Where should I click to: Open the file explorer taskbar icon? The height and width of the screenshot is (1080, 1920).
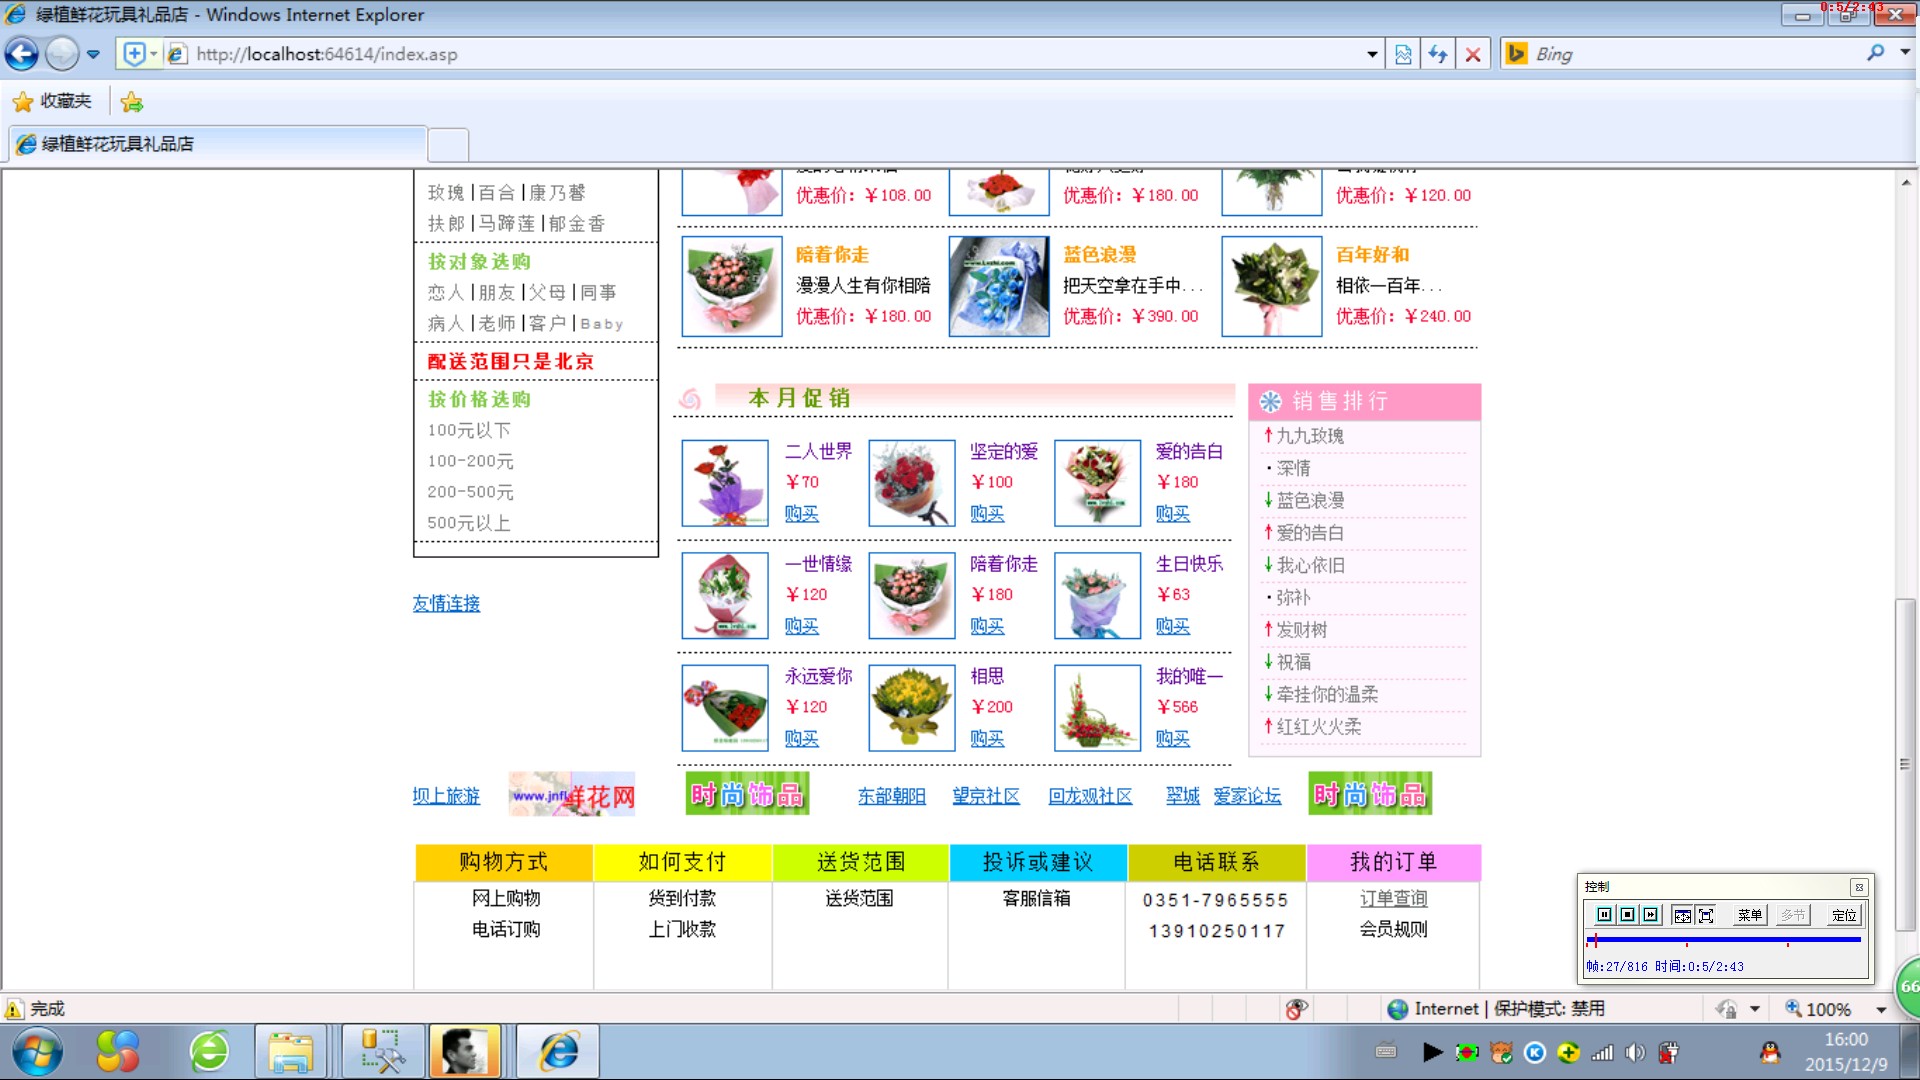pos(290,1051)
